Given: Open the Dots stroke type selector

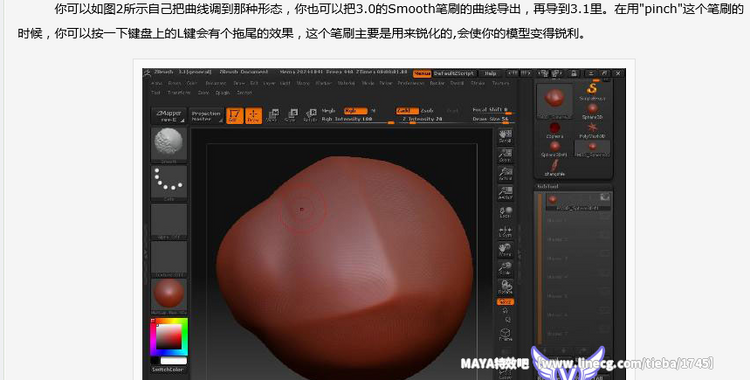Looking at the screenshot, I should click(x=169, y=183).
